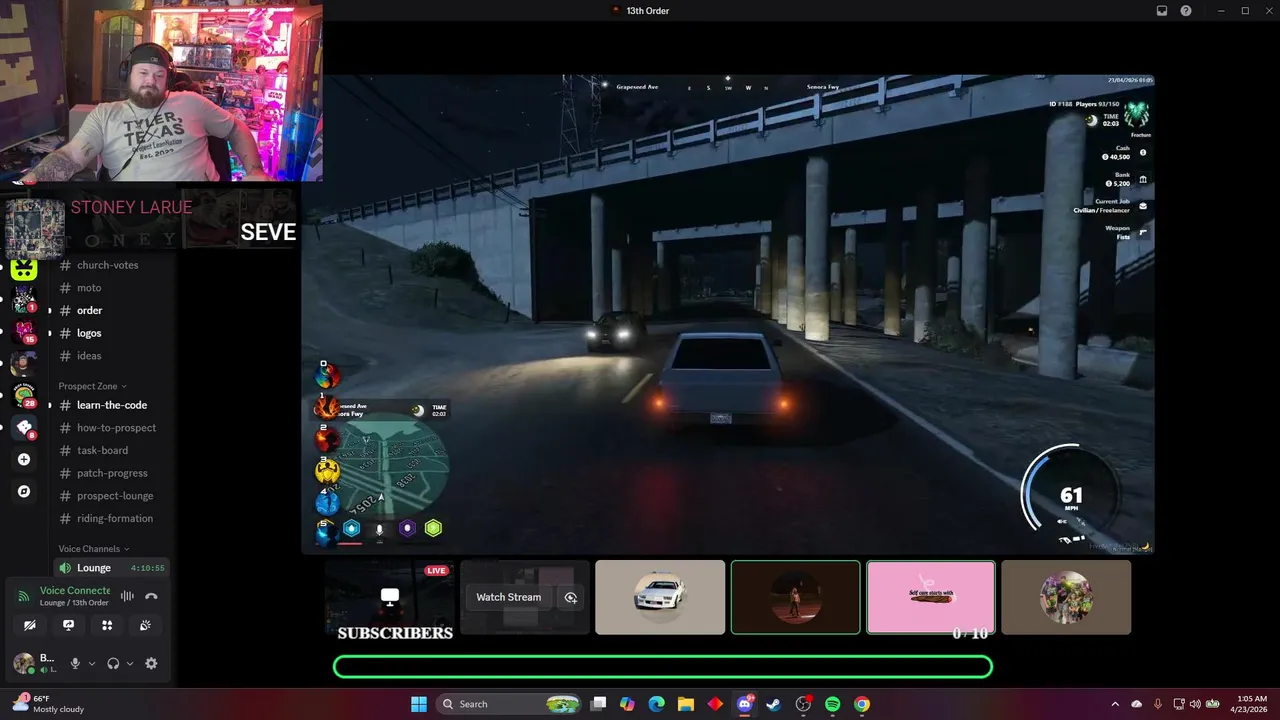Select server icon with 1 badge
1280x720 pixels.
click(24, 299)
